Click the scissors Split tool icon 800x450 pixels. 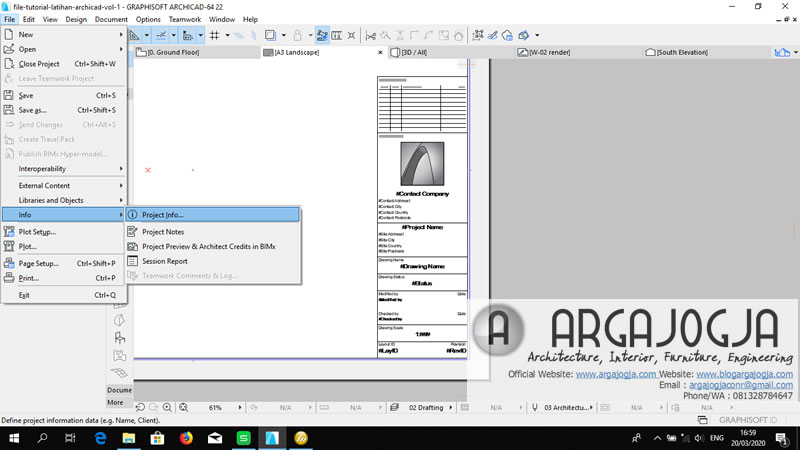(371, 35)
